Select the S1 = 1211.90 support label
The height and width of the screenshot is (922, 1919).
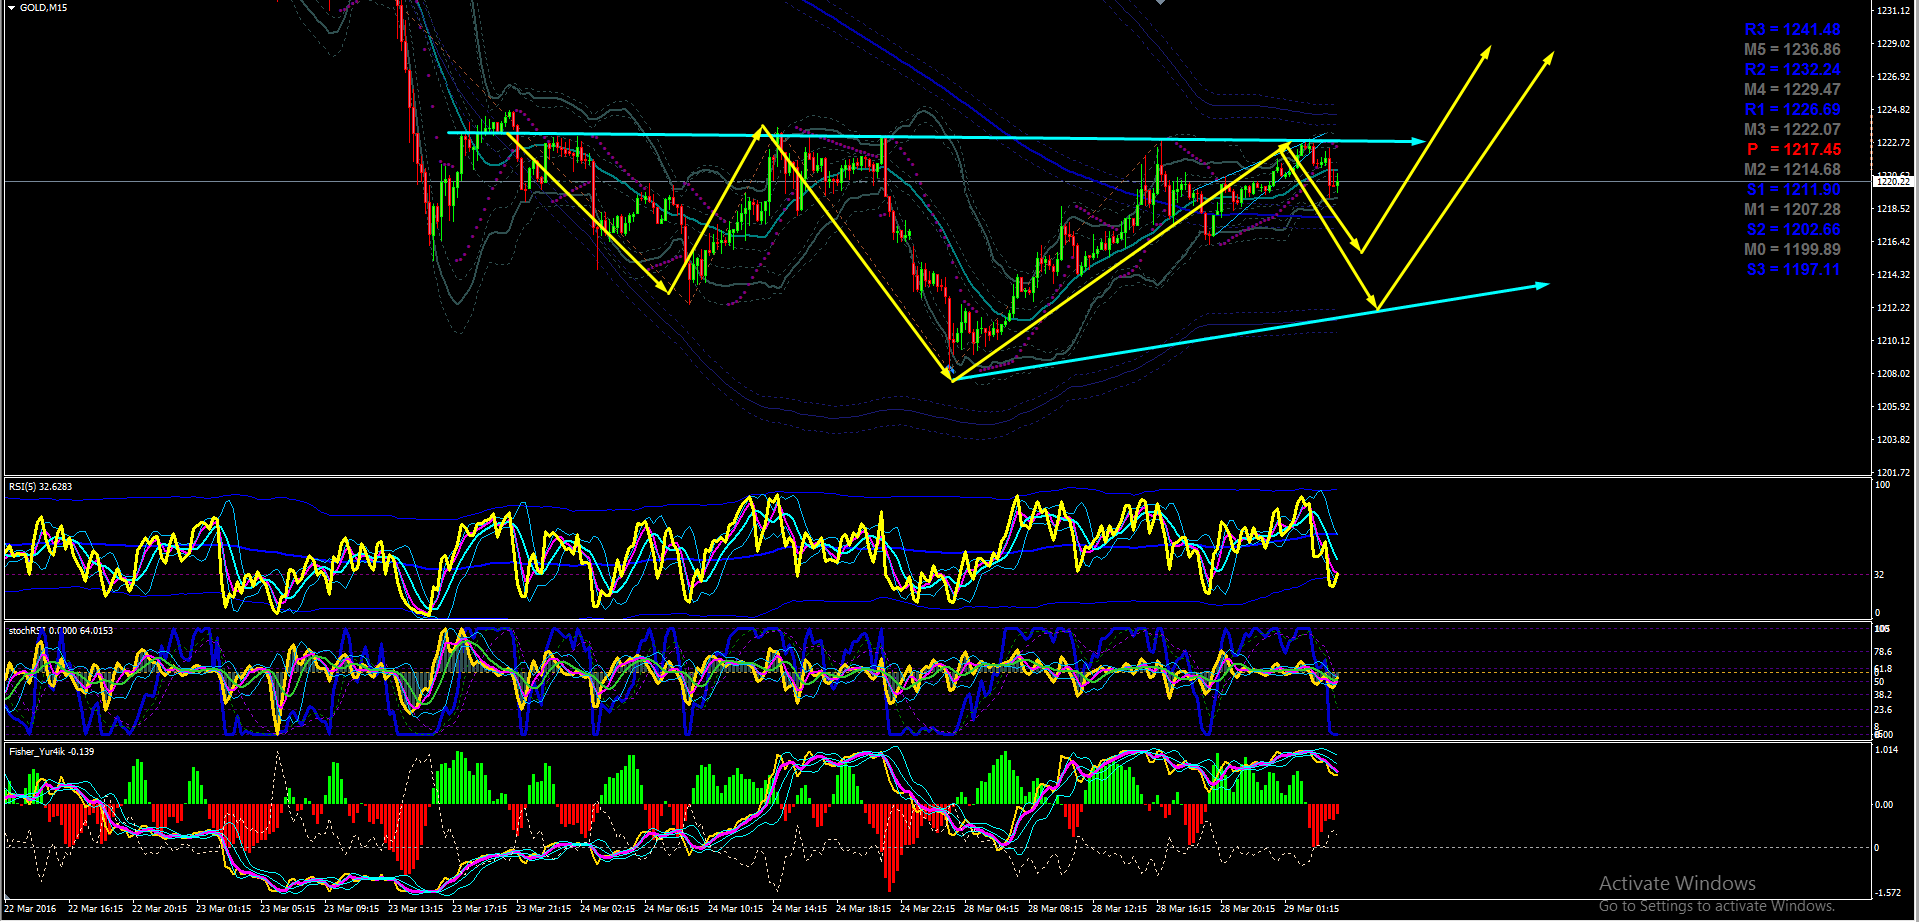coord(1793,190)
